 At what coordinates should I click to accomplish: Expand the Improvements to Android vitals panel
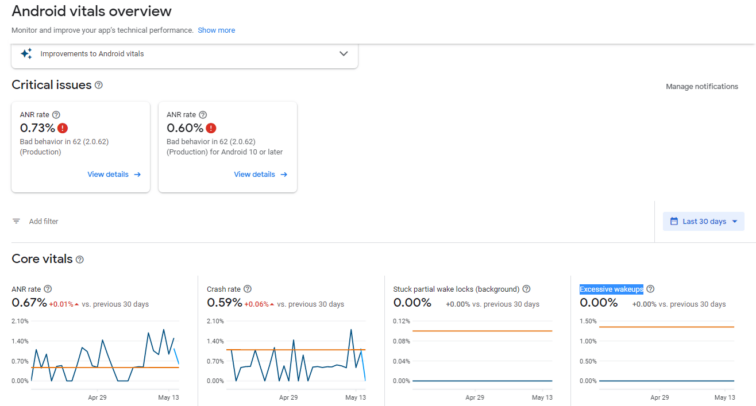343,54
